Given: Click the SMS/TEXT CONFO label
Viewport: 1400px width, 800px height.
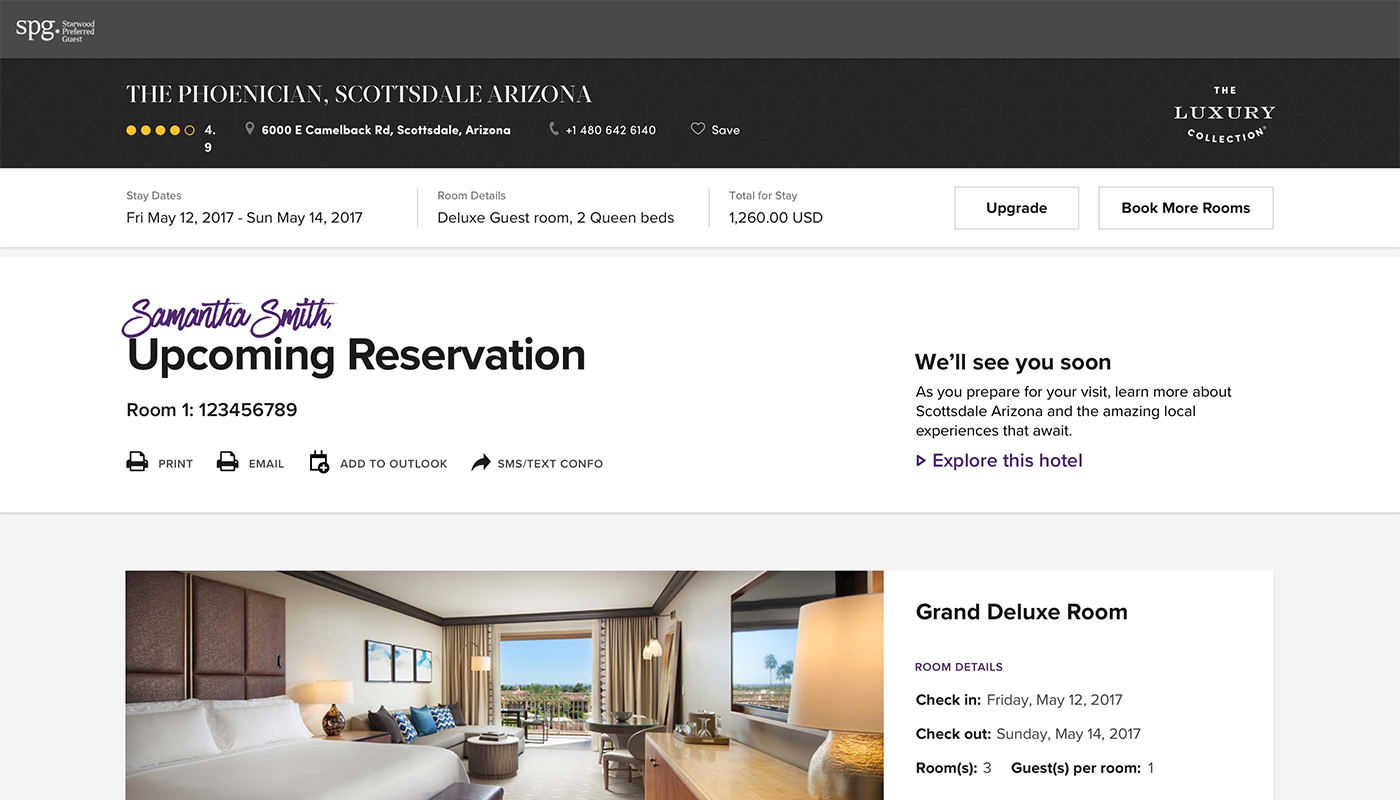Looking at the screenshot, I should coord(550,464).
